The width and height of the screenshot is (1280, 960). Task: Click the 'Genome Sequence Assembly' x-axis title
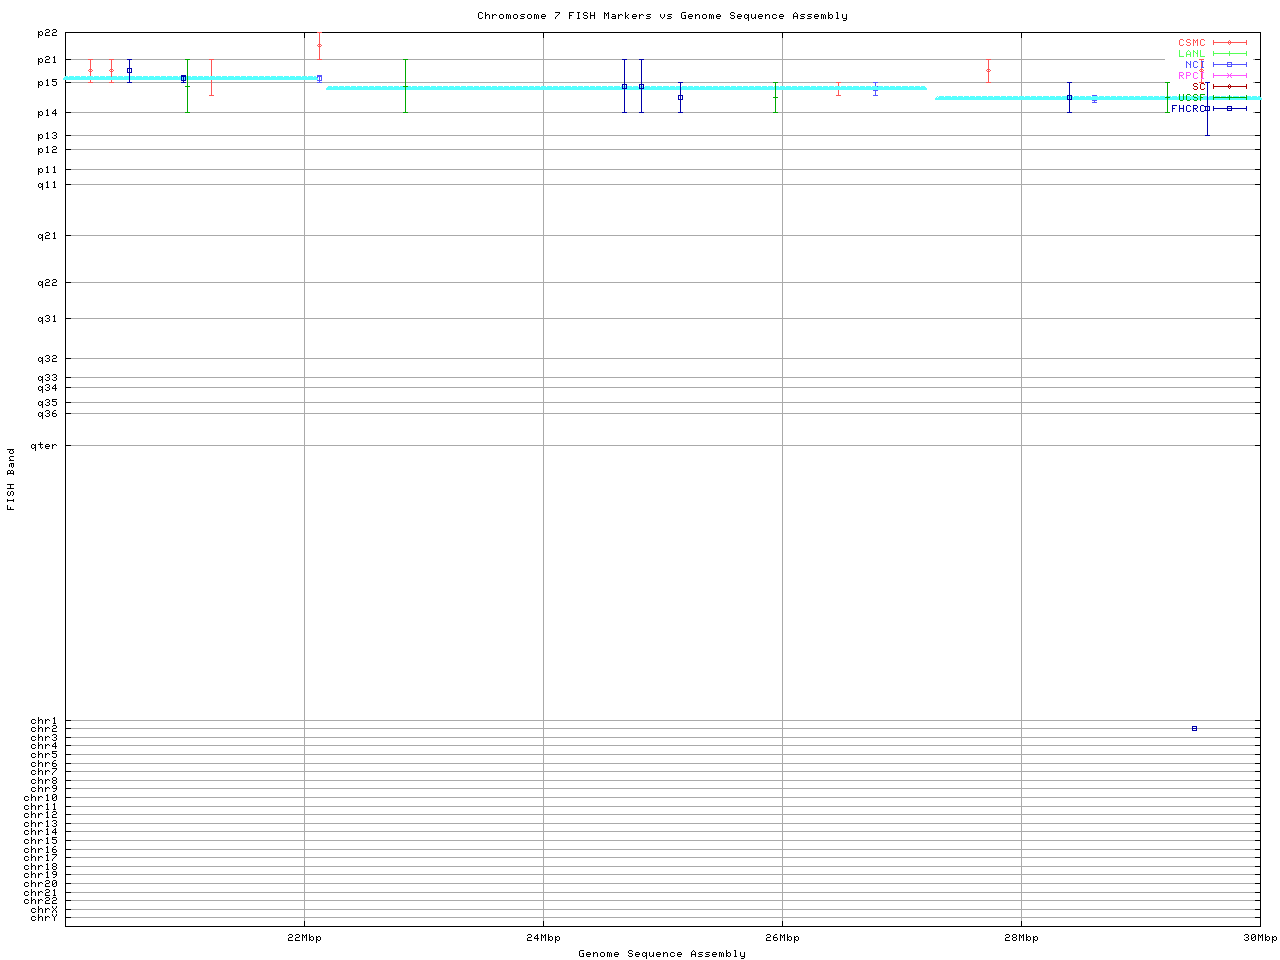662,954
